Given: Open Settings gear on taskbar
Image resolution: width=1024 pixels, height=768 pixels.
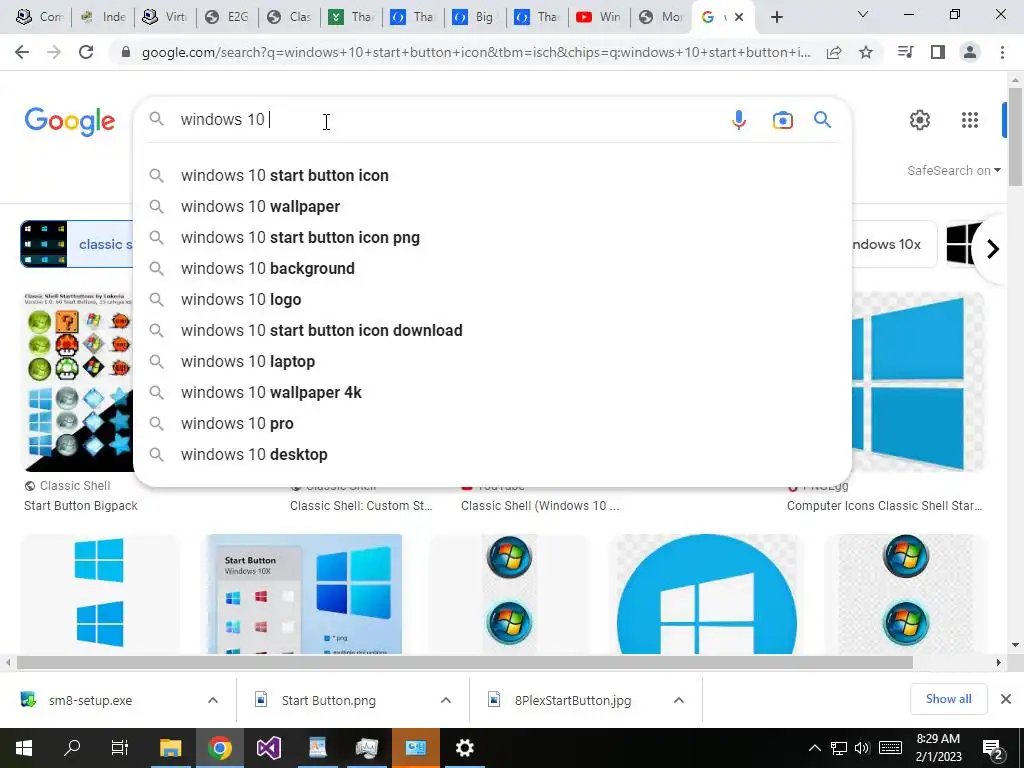Looking at the screenshot, I should pyautogui.click(x=464, y=748).
